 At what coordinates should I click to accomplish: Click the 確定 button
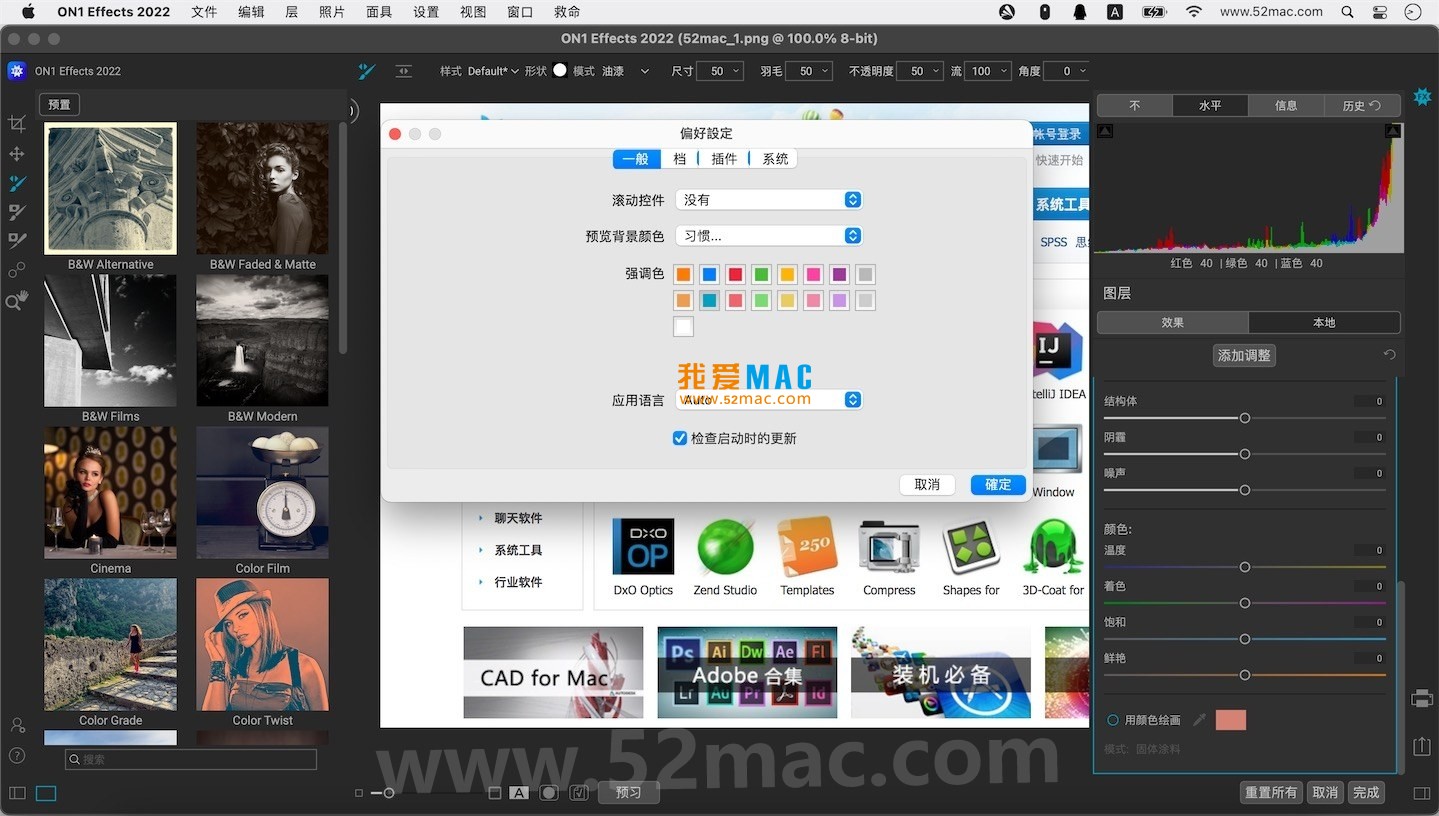(998, 484)
